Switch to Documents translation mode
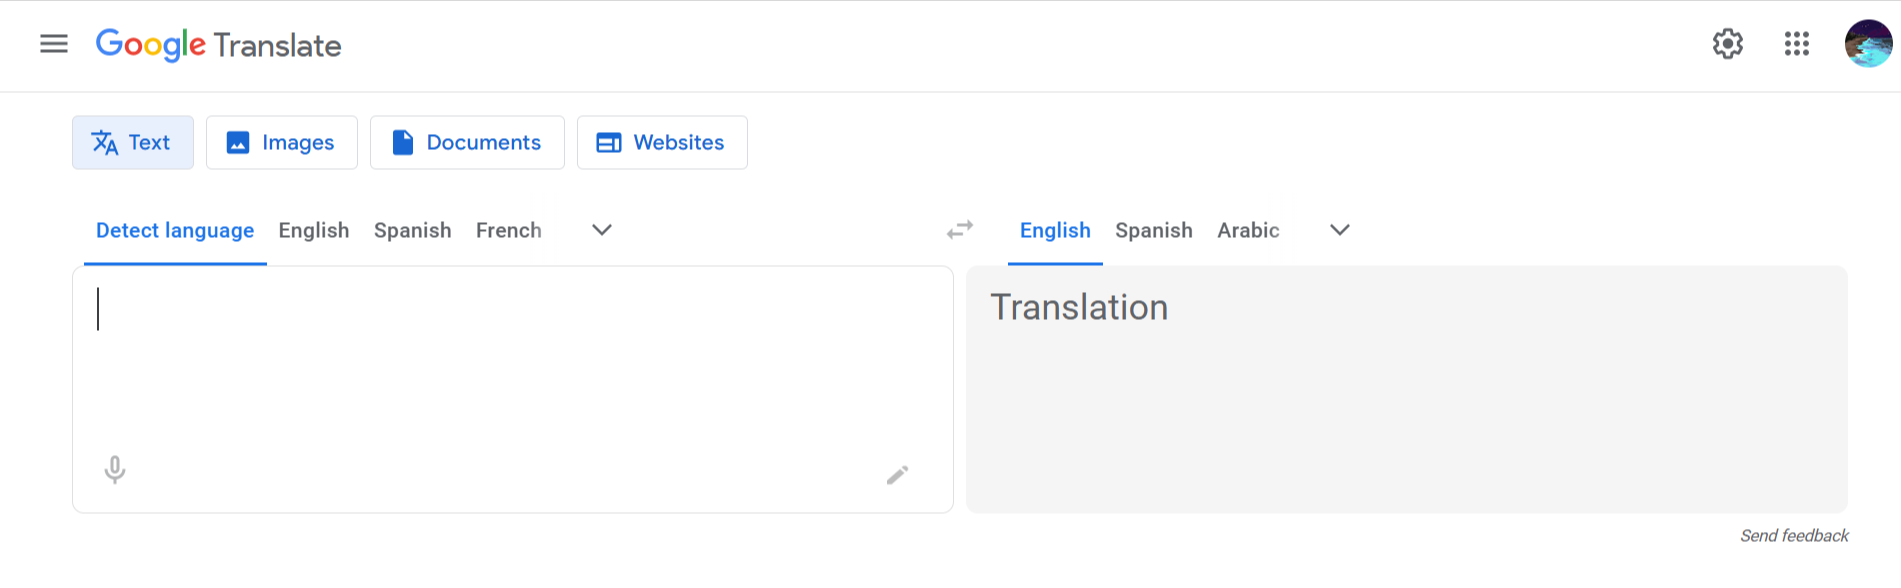This screenshot has width=1901, height=588. (x=467, y=143)
